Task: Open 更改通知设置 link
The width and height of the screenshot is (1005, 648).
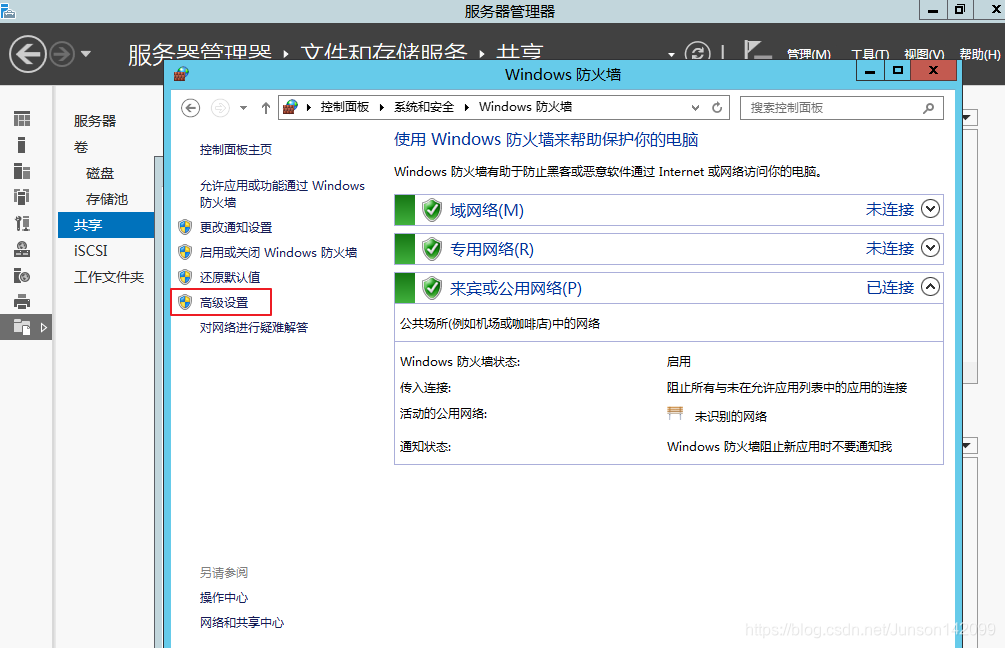Action: [236, 227]
